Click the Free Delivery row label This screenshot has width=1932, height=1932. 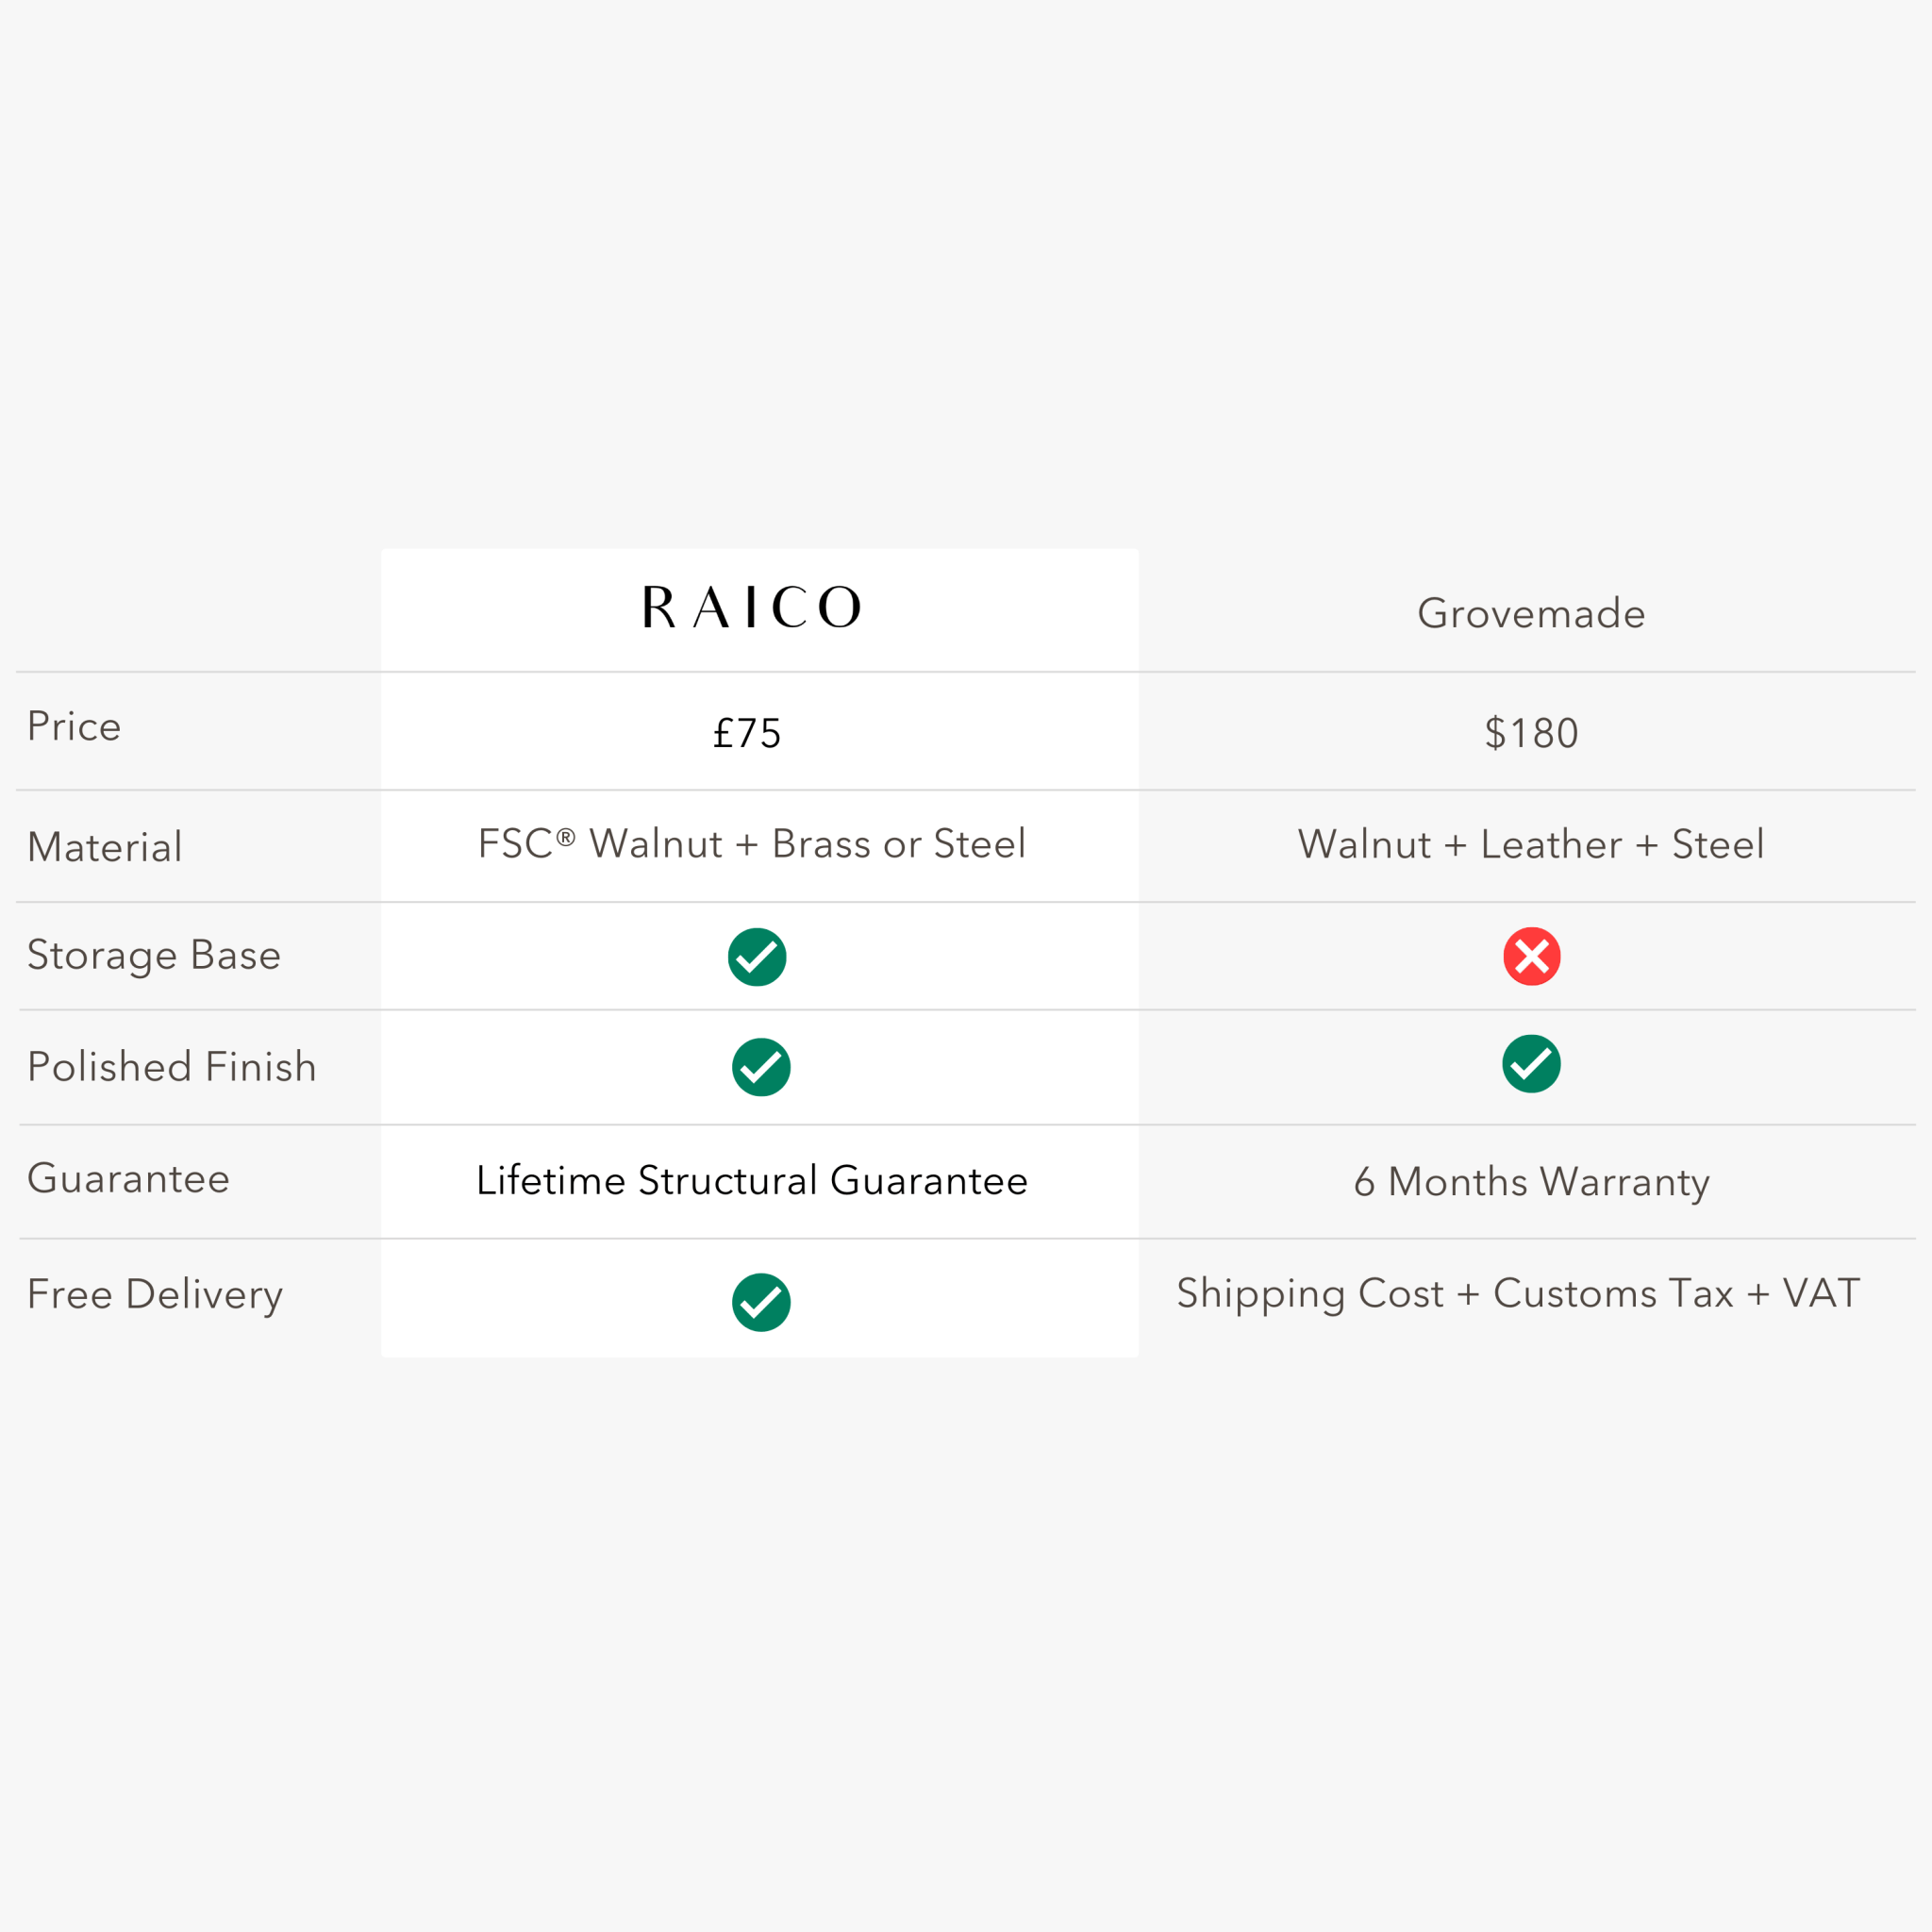coord(155,1294)
